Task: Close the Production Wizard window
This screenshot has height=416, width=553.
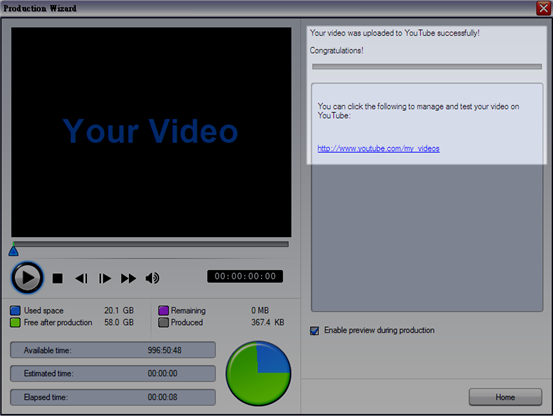Action: click(543, 8)
